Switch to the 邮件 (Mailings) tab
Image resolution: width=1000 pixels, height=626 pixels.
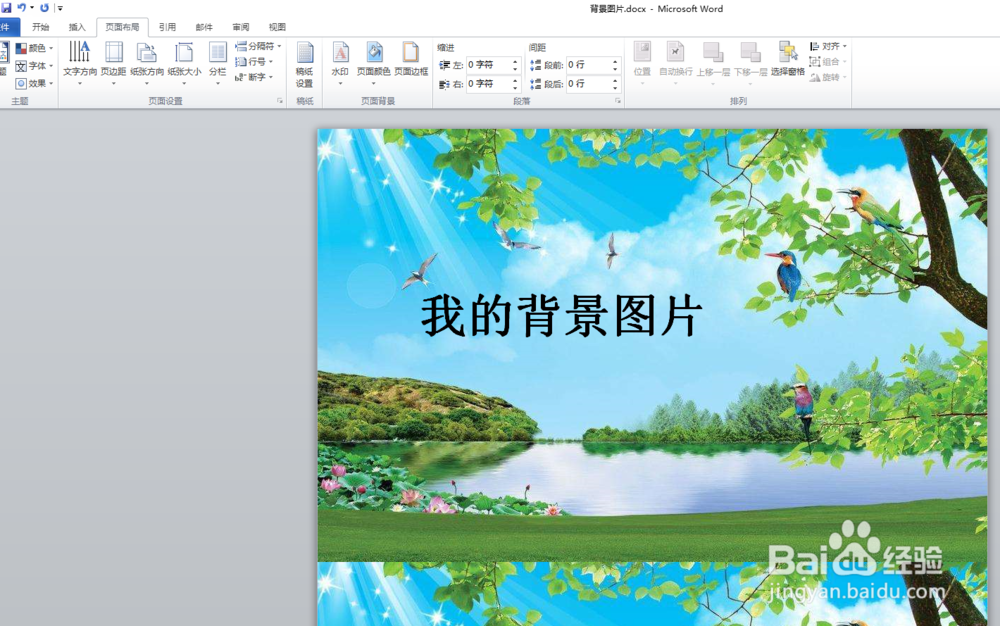click(204, 27)
